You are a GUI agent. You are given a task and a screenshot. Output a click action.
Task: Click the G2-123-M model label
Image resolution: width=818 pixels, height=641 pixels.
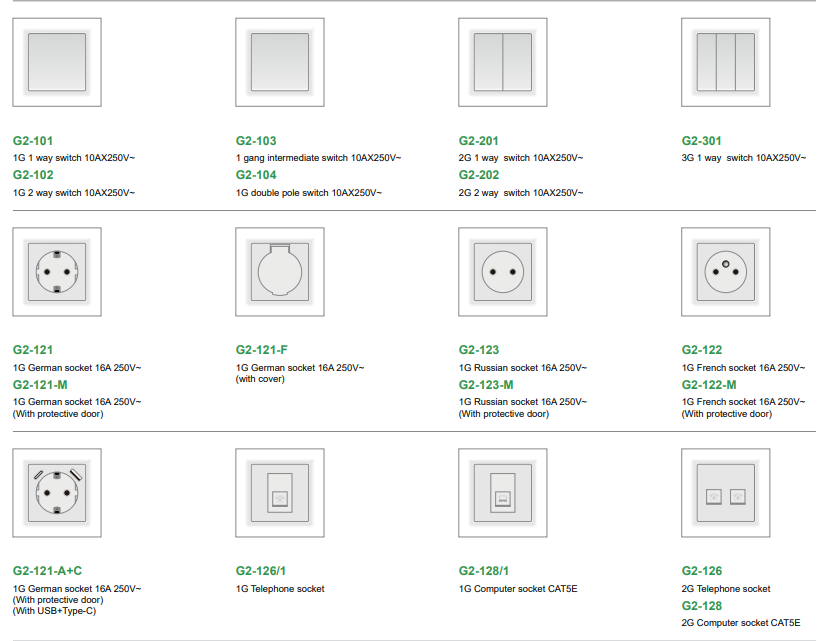(x=486, y=385)
